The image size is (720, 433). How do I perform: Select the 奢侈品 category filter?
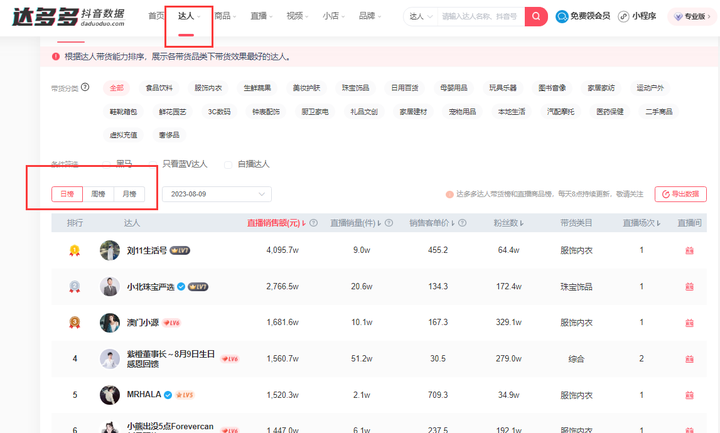coord(169,135)
